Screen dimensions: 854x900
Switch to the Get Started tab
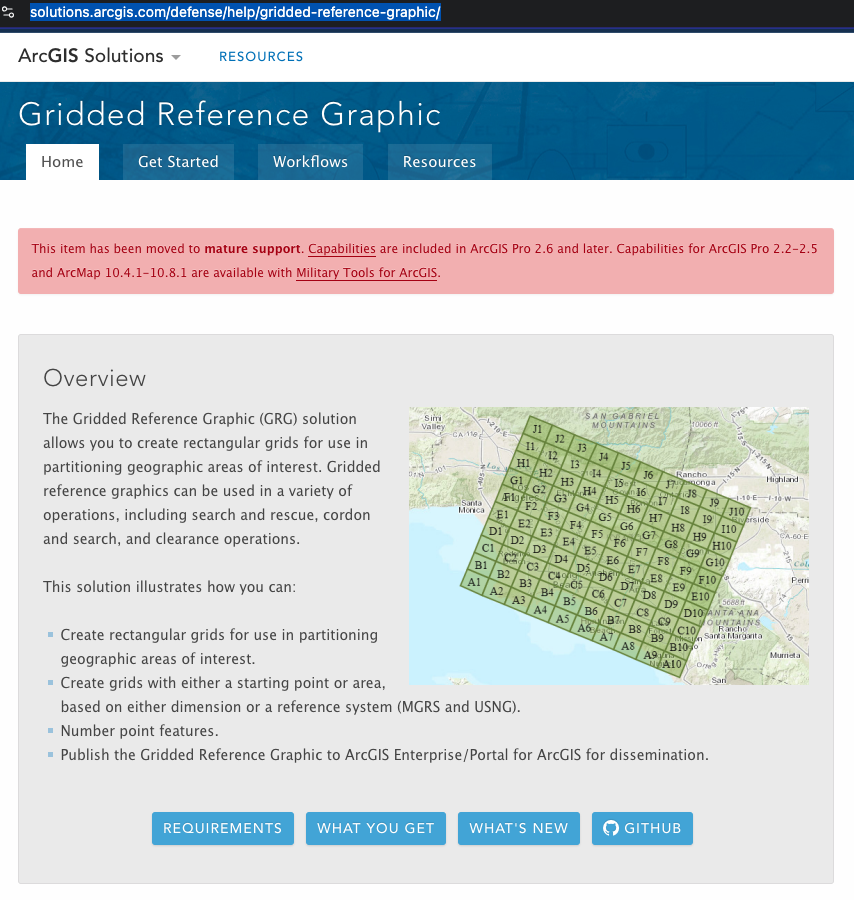coord(178,162)
